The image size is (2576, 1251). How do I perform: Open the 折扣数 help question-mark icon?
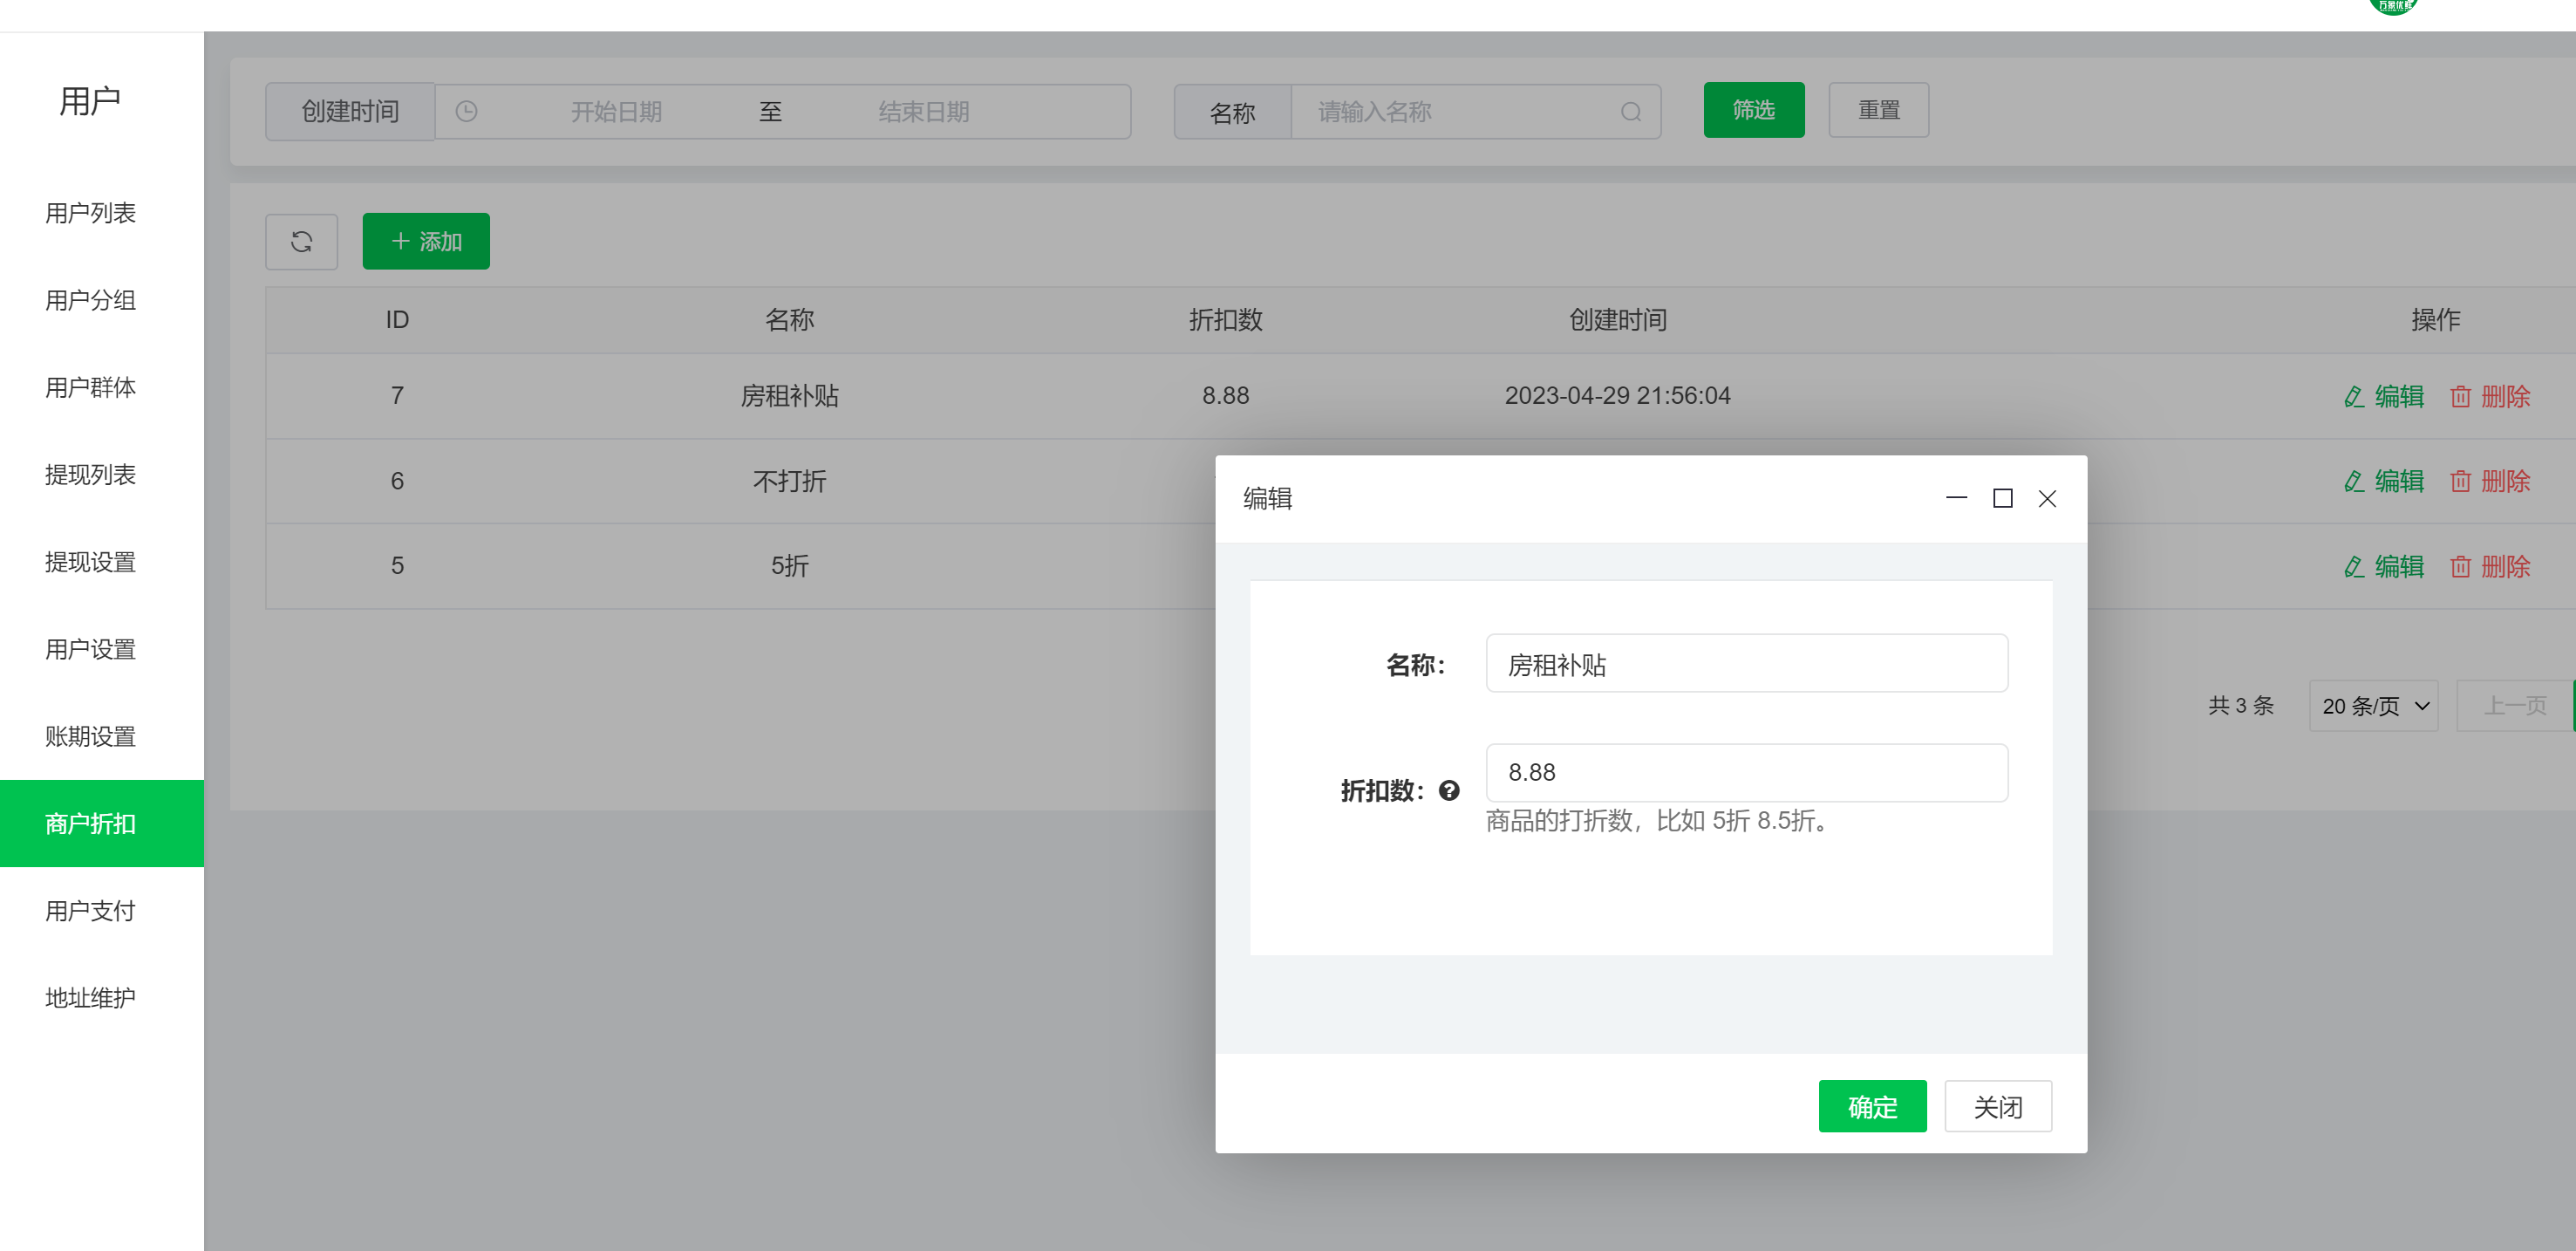tap(1449, 791)
